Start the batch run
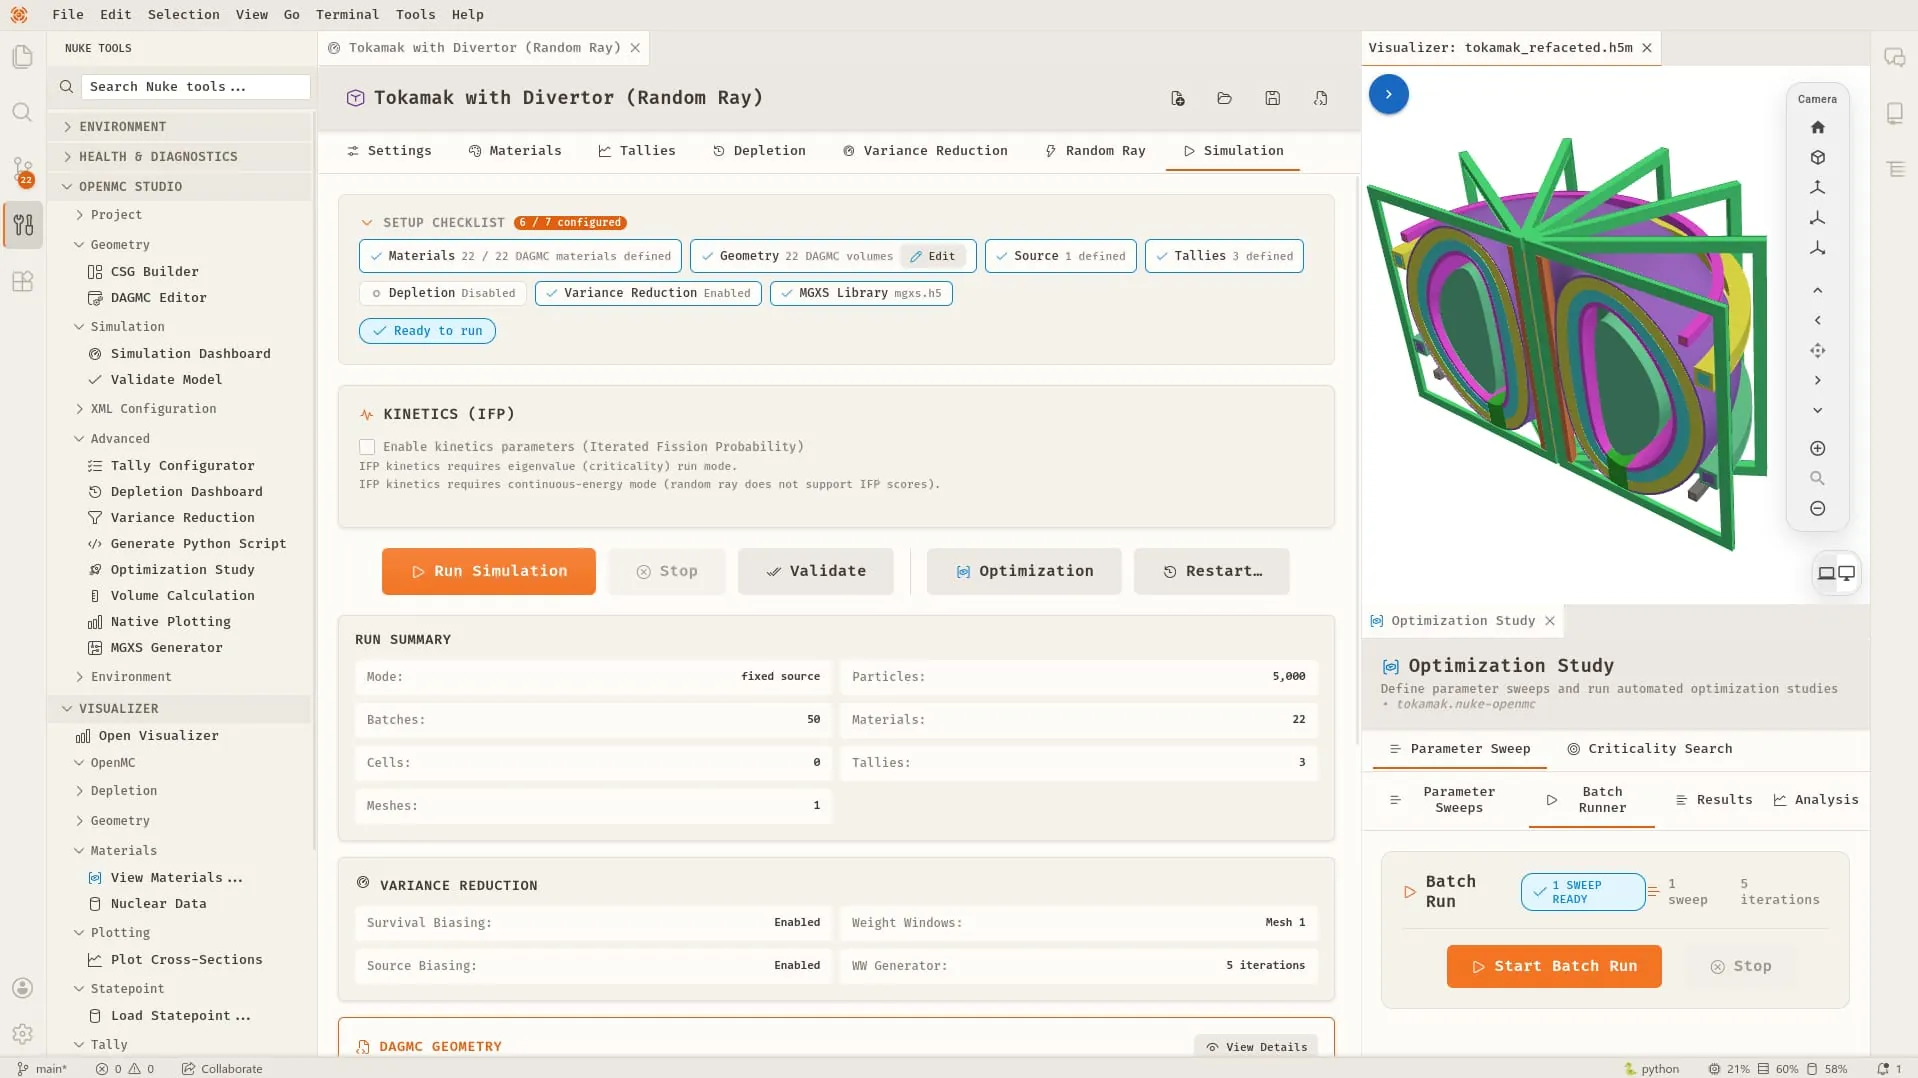This screenshot has height=1078, width=1918. pyautogui.click(x=1554, y=966)
